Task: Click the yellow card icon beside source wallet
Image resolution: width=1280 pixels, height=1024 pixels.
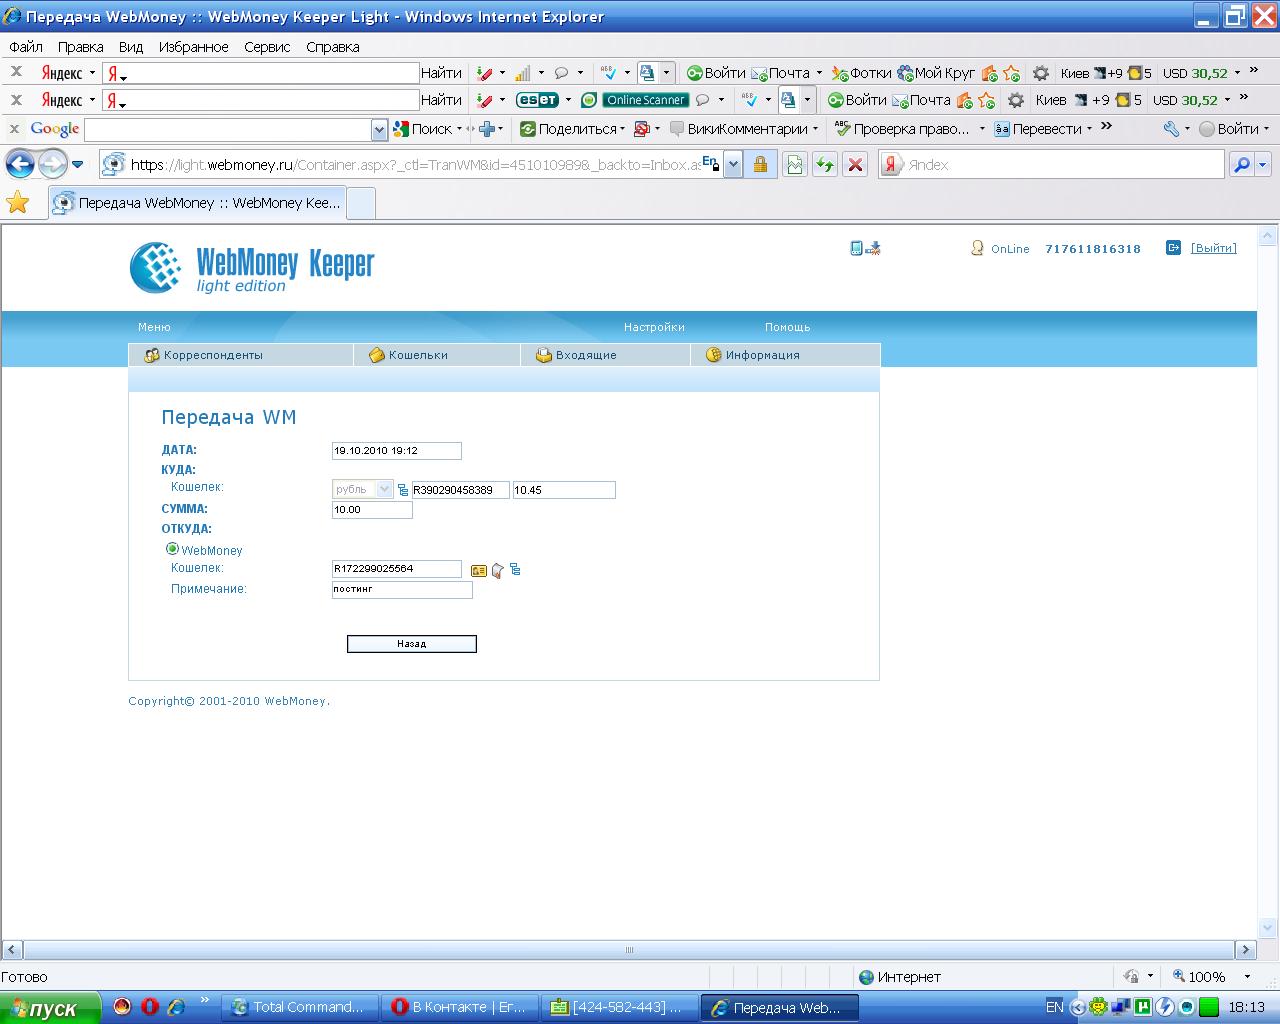Action: click(479, 570)
